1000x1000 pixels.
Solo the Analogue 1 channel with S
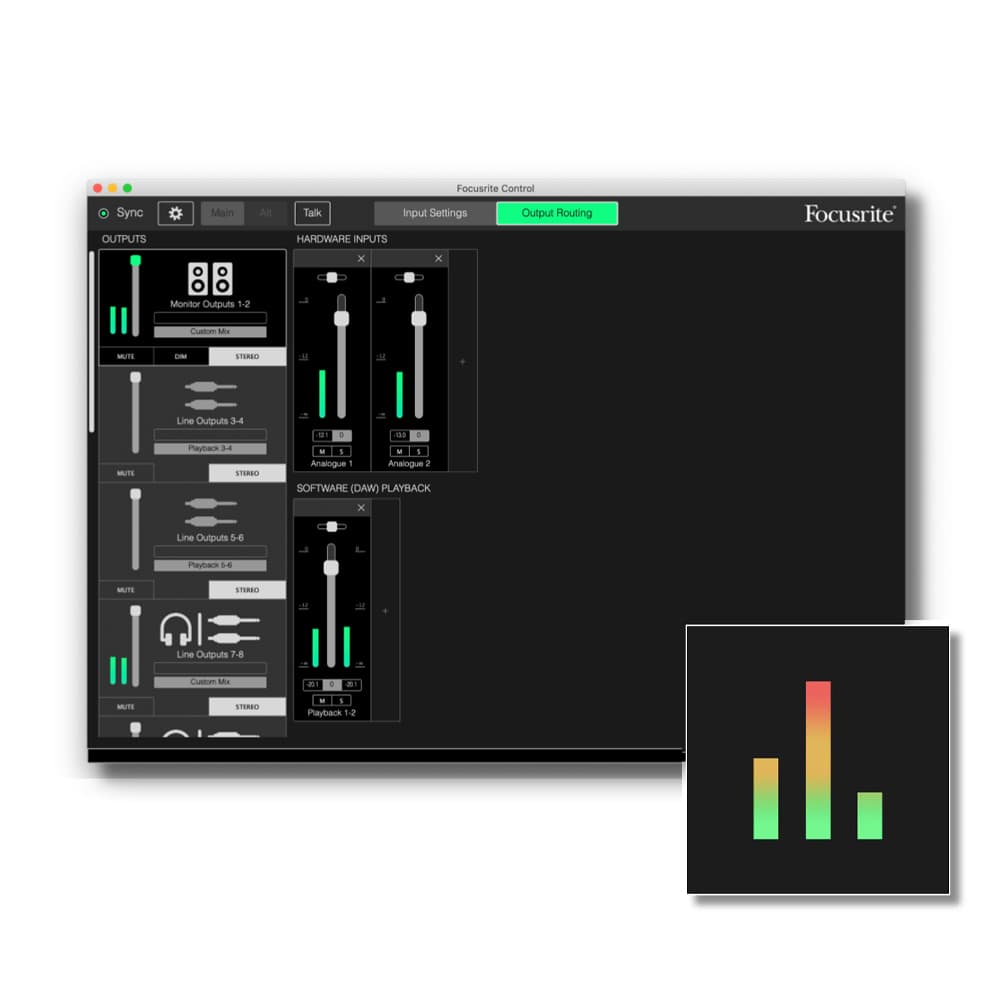tap(341, 452)
